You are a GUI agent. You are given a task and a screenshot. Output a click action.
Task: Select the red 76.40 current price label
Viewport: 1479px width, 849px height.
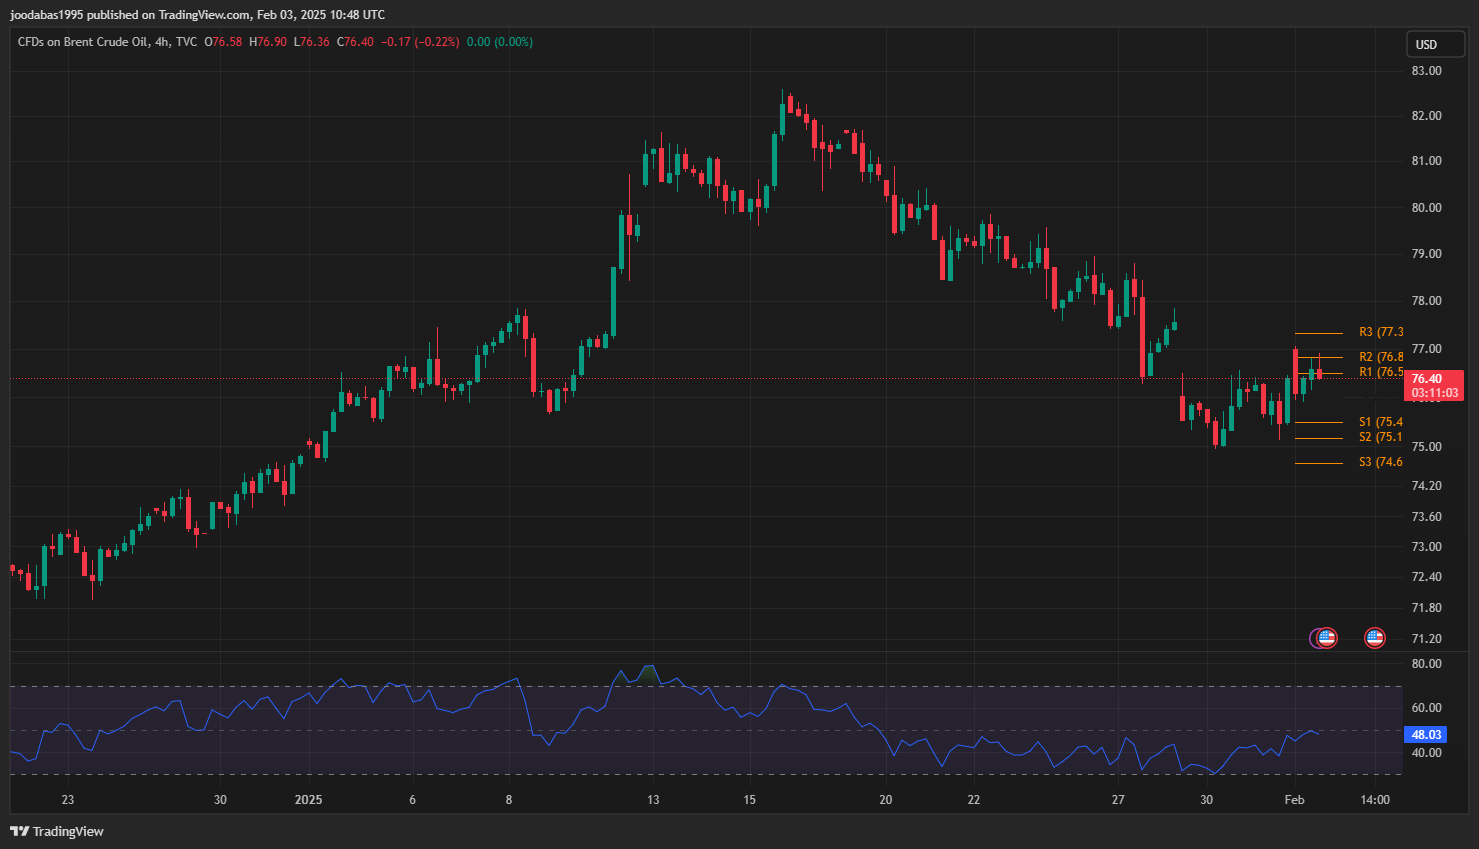[1434, 385]
